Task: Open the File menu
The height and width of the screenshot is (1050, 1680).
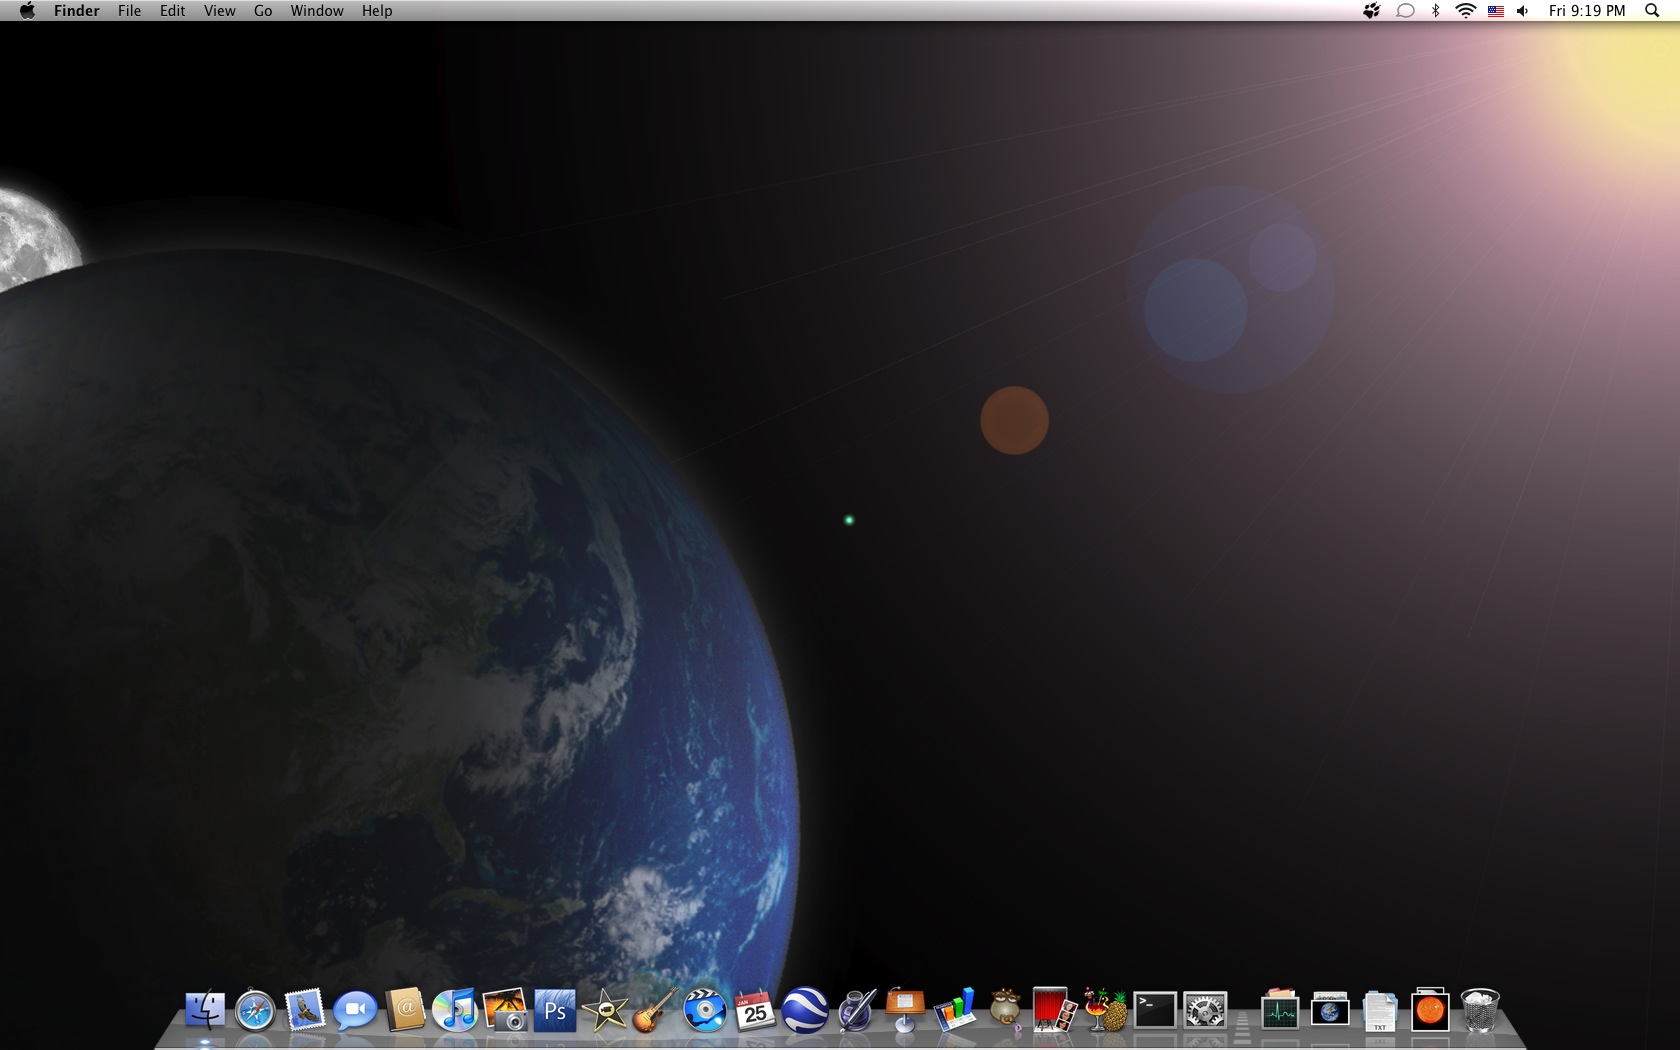Action: pos(129,11)
